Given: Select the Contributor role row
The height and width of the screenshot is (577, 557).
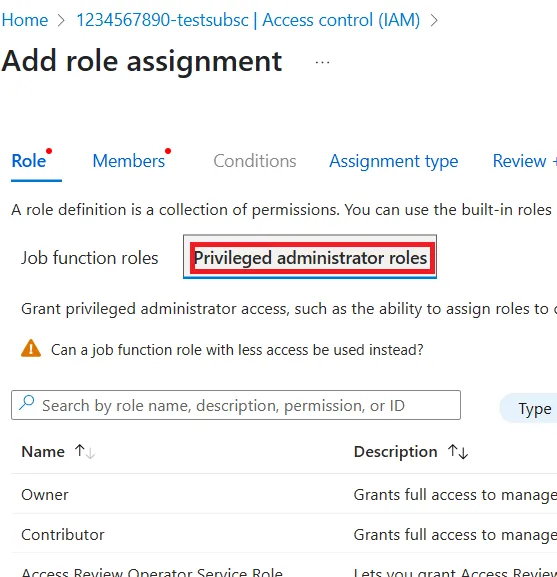Looking at the screenshot, I should pyautogui.click(x=284, y=534).
